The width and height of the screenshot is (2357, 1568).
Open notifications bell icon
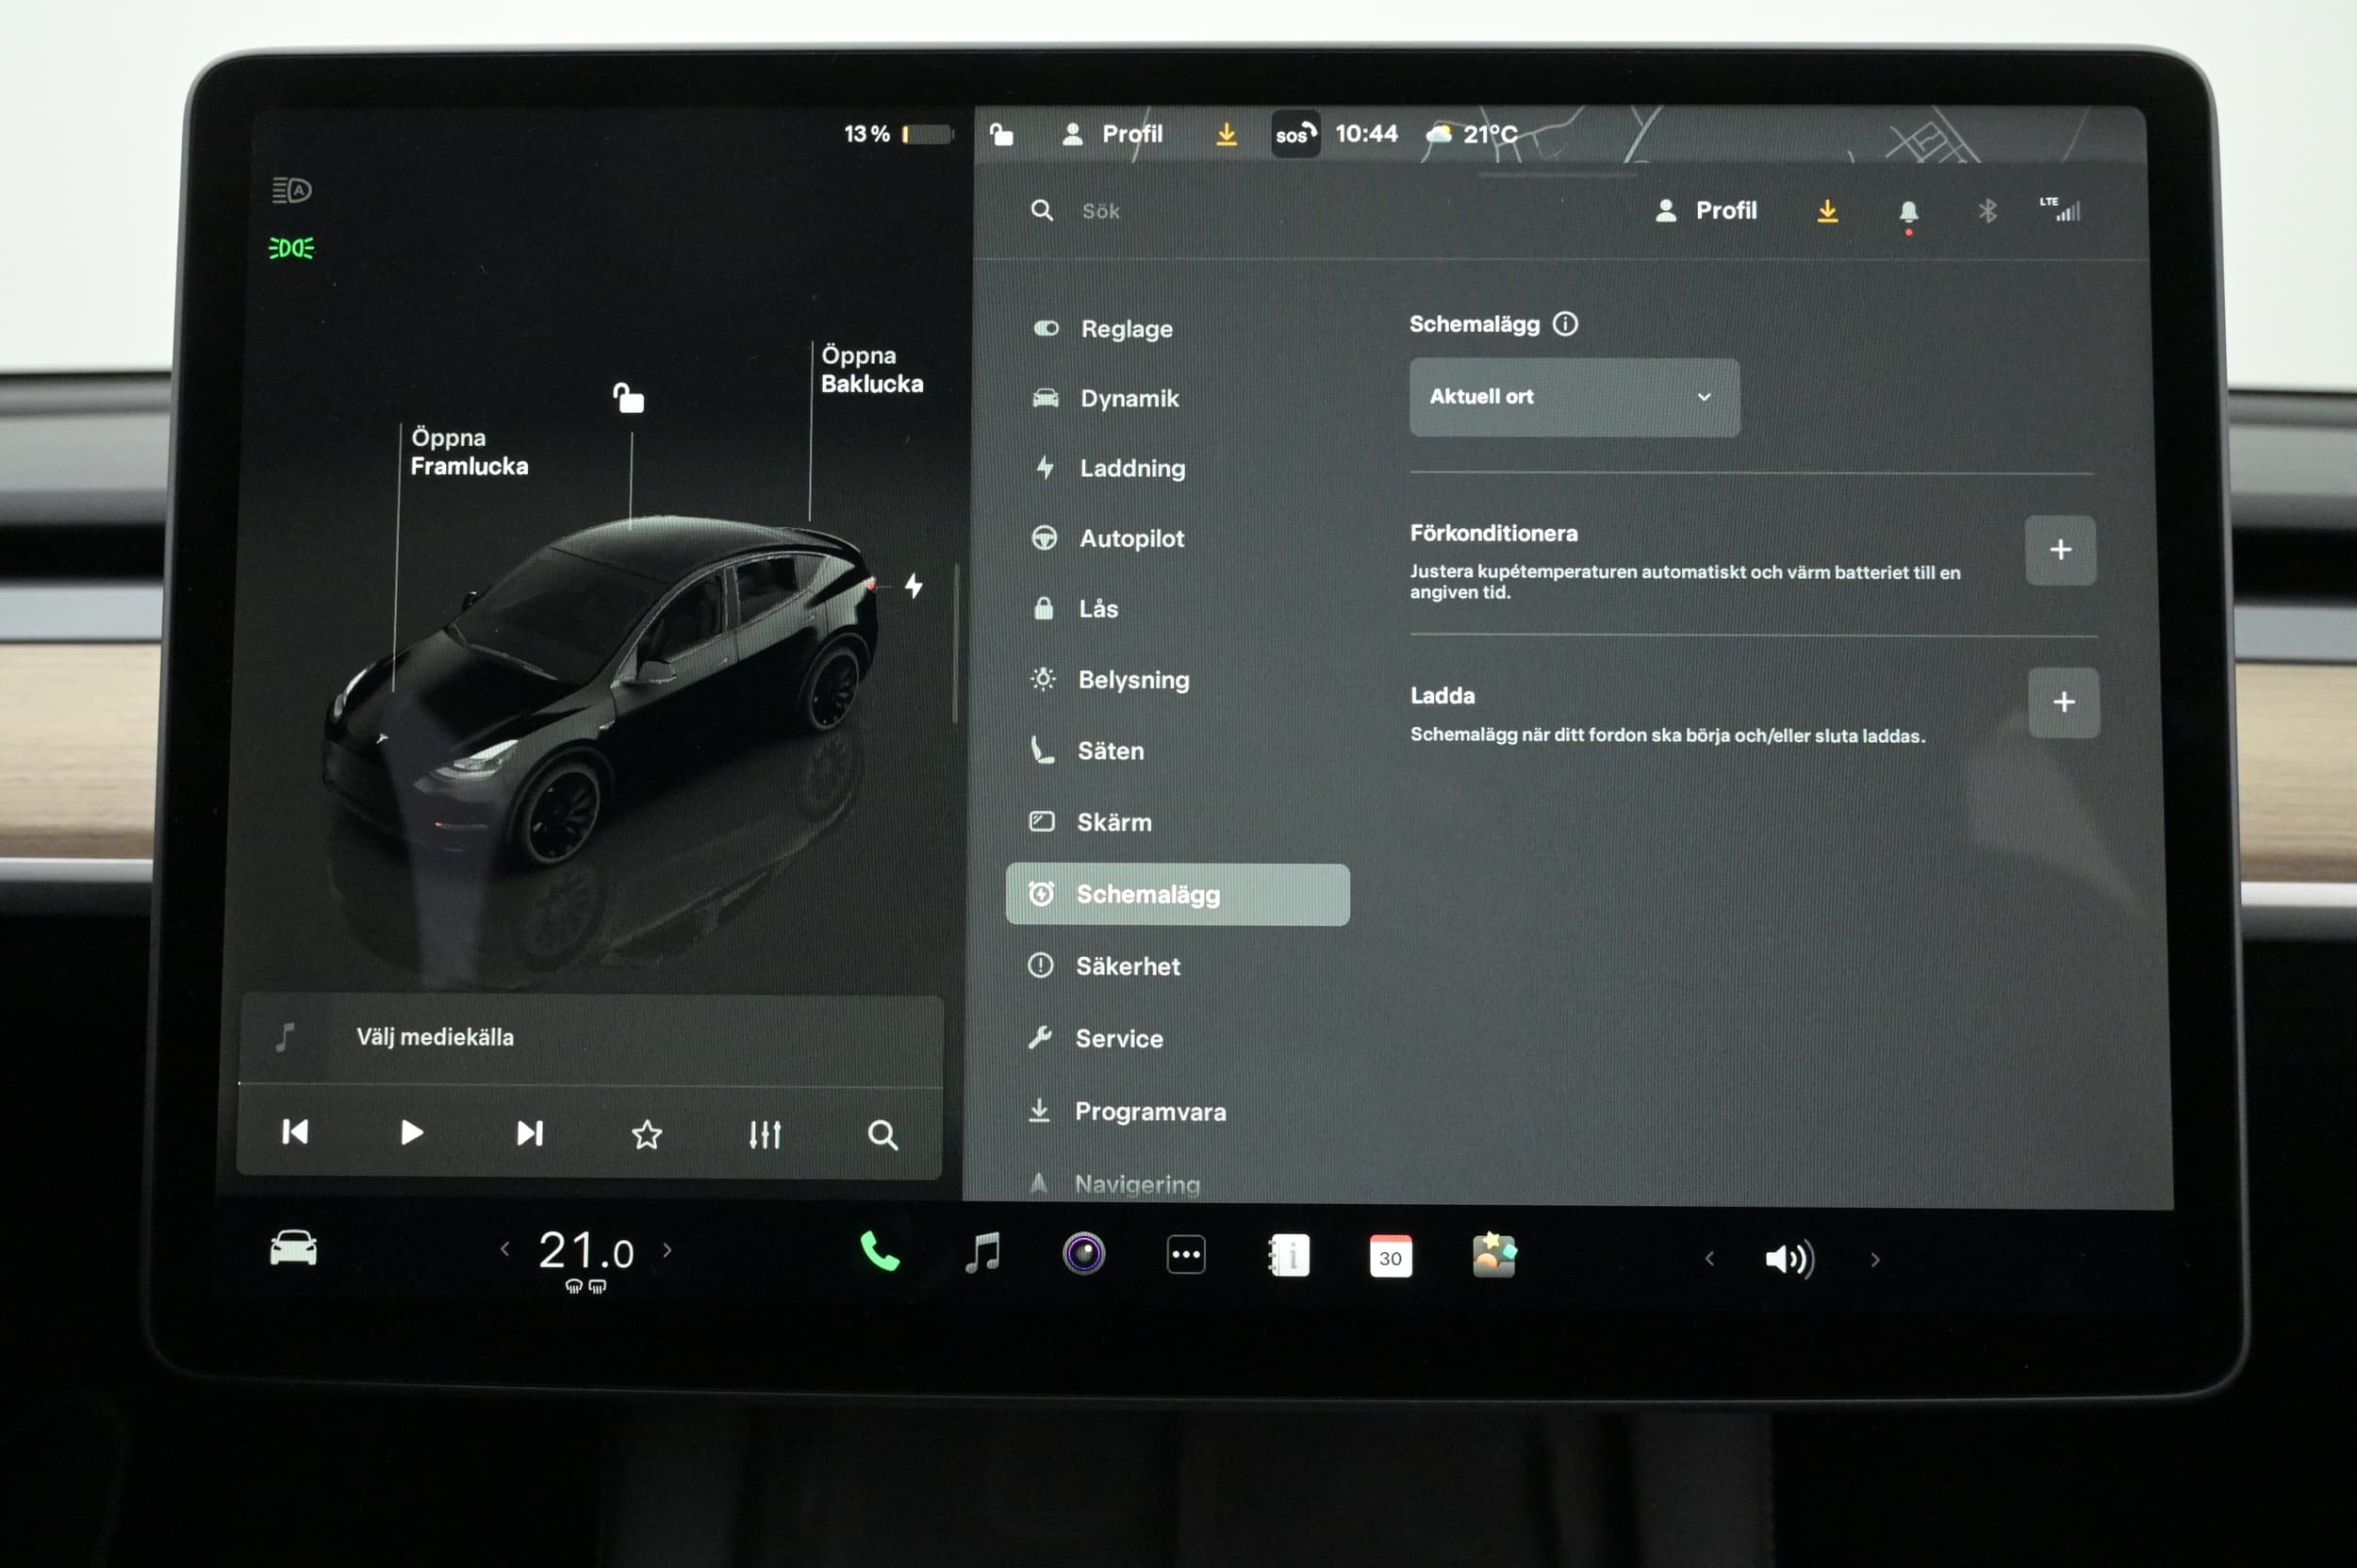[x=1908, y=212]
